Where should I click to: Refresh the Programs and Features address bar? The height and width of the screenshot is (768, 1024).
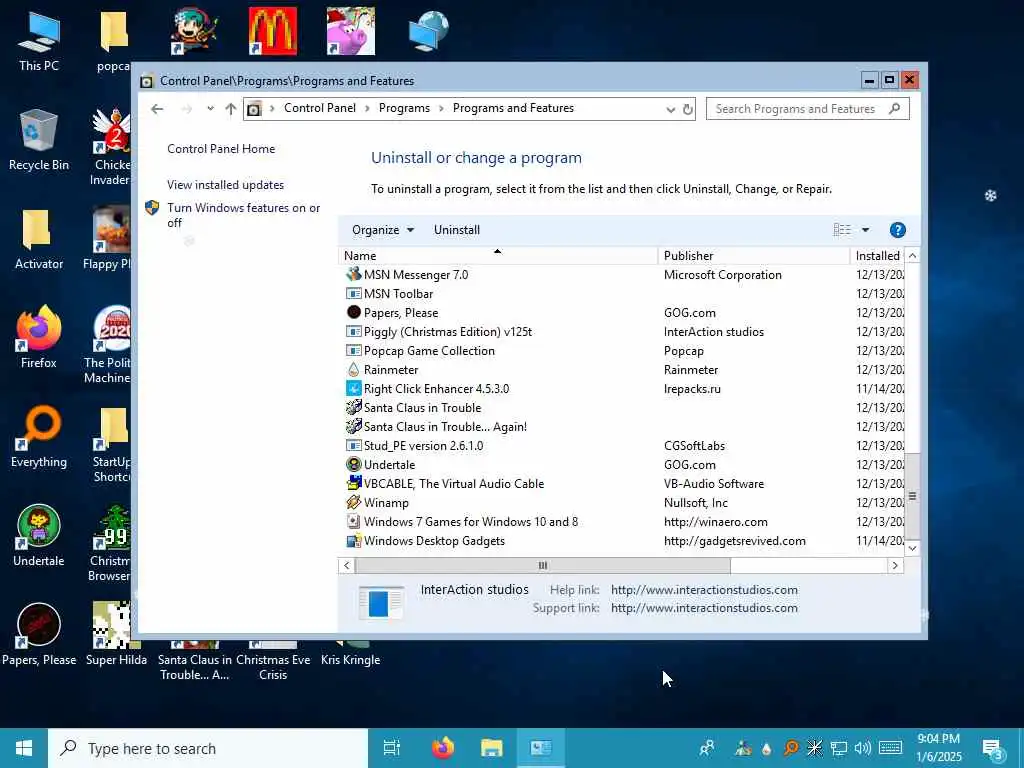(688, 109)
